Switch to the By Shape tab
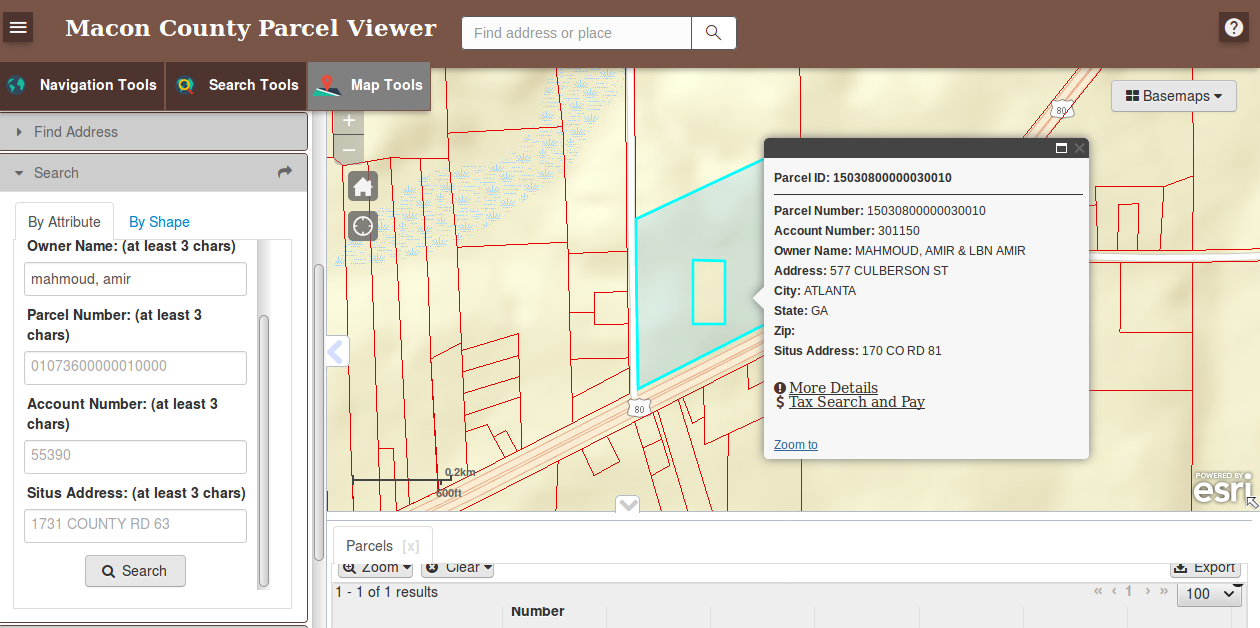This screenshot has height=628, width=1260. pyautogui.click(x=159, y=222)
